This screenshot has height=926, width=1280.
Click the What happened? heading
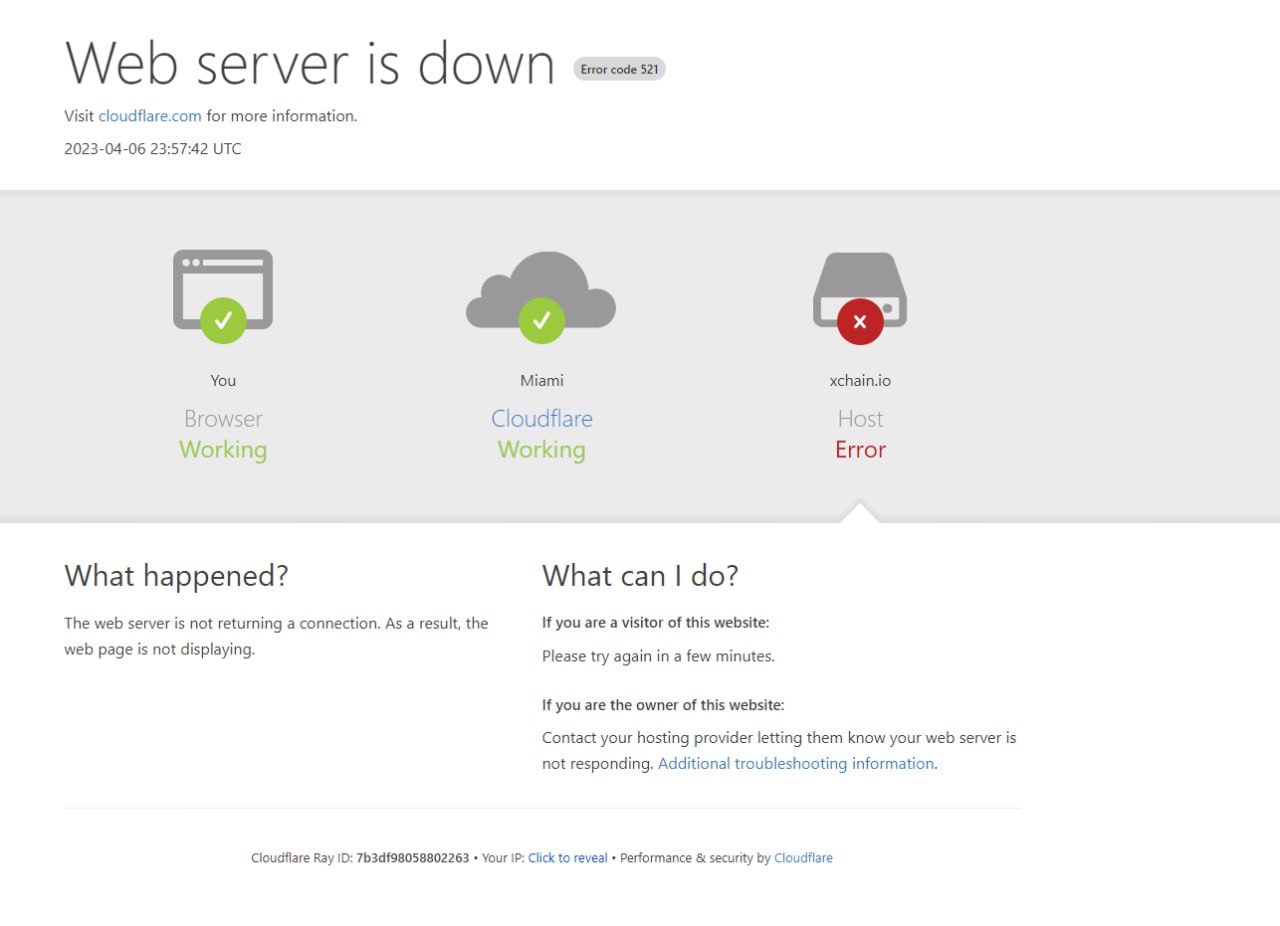[176, 576]
